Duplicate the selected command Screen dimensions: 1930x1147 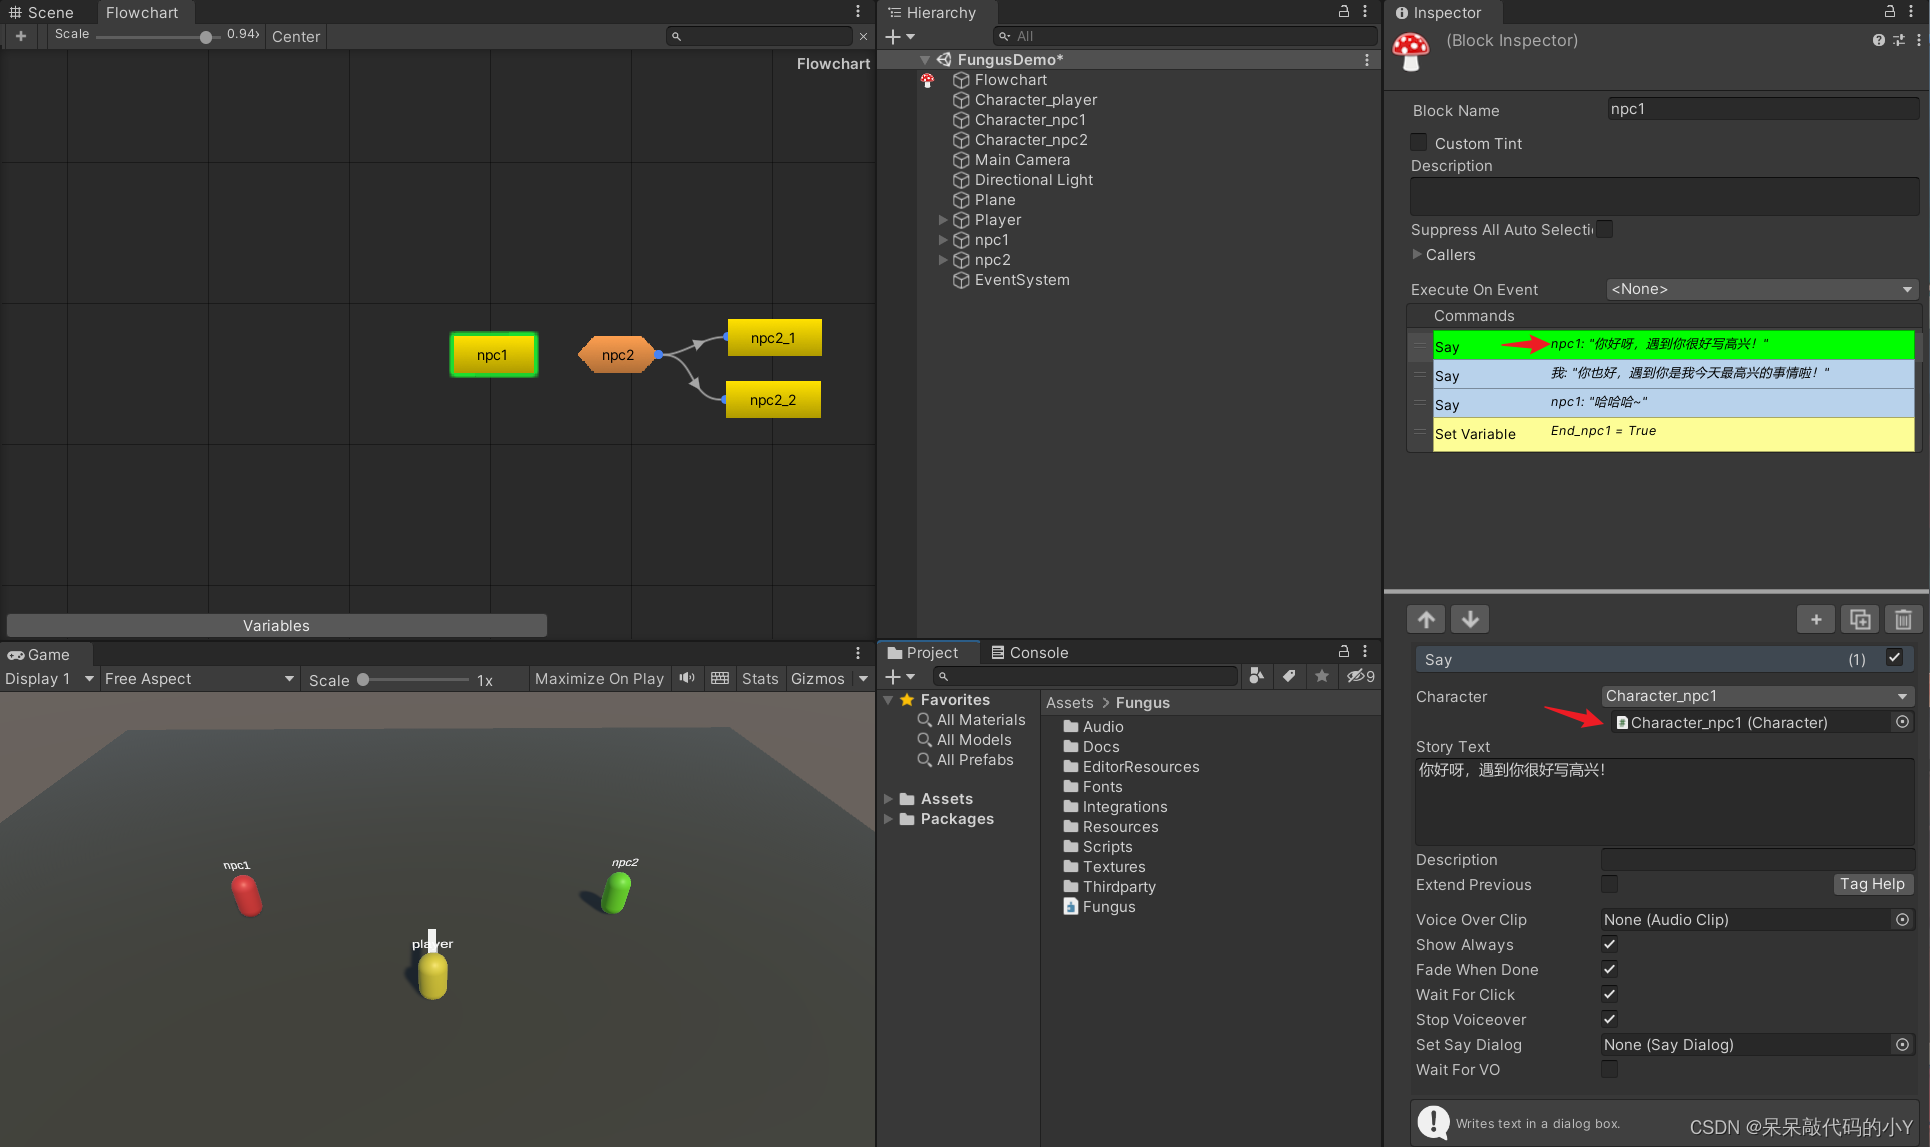[x=1860, y=619]
